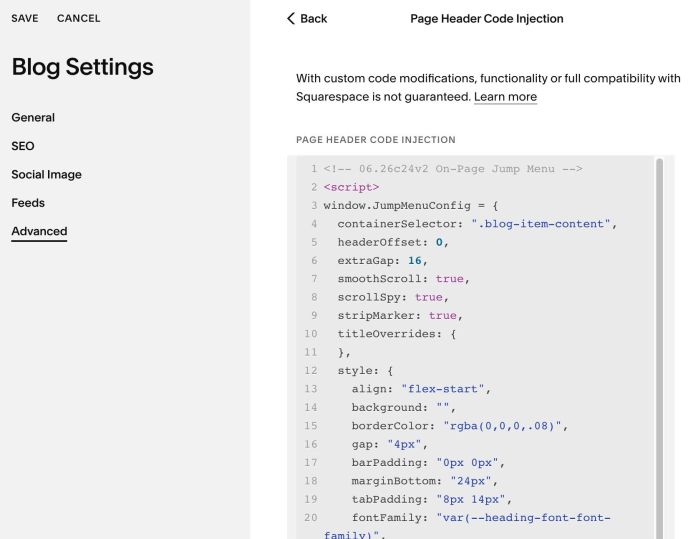Click the containerSelector value ".blog-item-content"
The height and width of the screenshot is (539, 700).
[541, 224]
